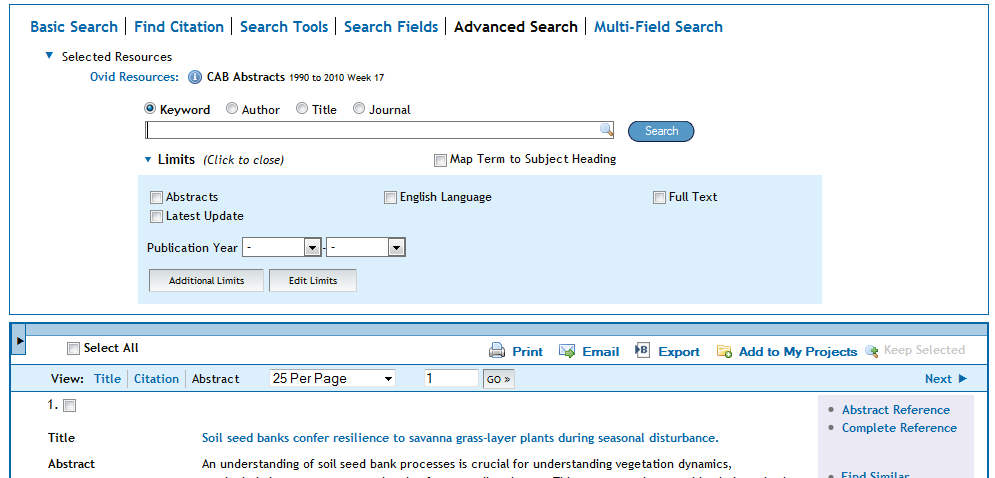
Task: Expand the side panel arrow tab
Action: click(19, 342)
